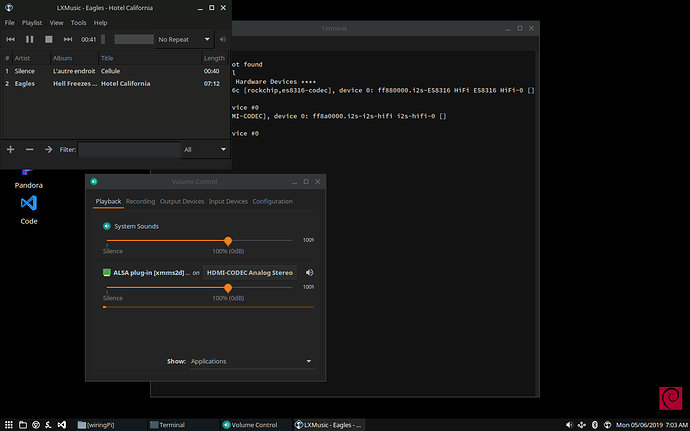The height and width of the screenshot is (431, 690).
Task: Sort playlist by Title column header
Action: [150, 58]
